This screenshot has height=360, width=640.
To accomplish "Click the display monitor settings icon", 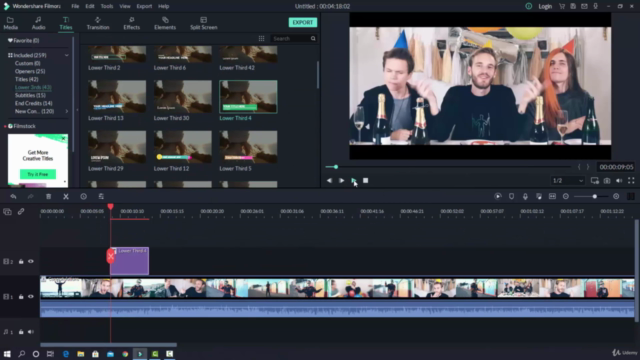I will 595,180.
